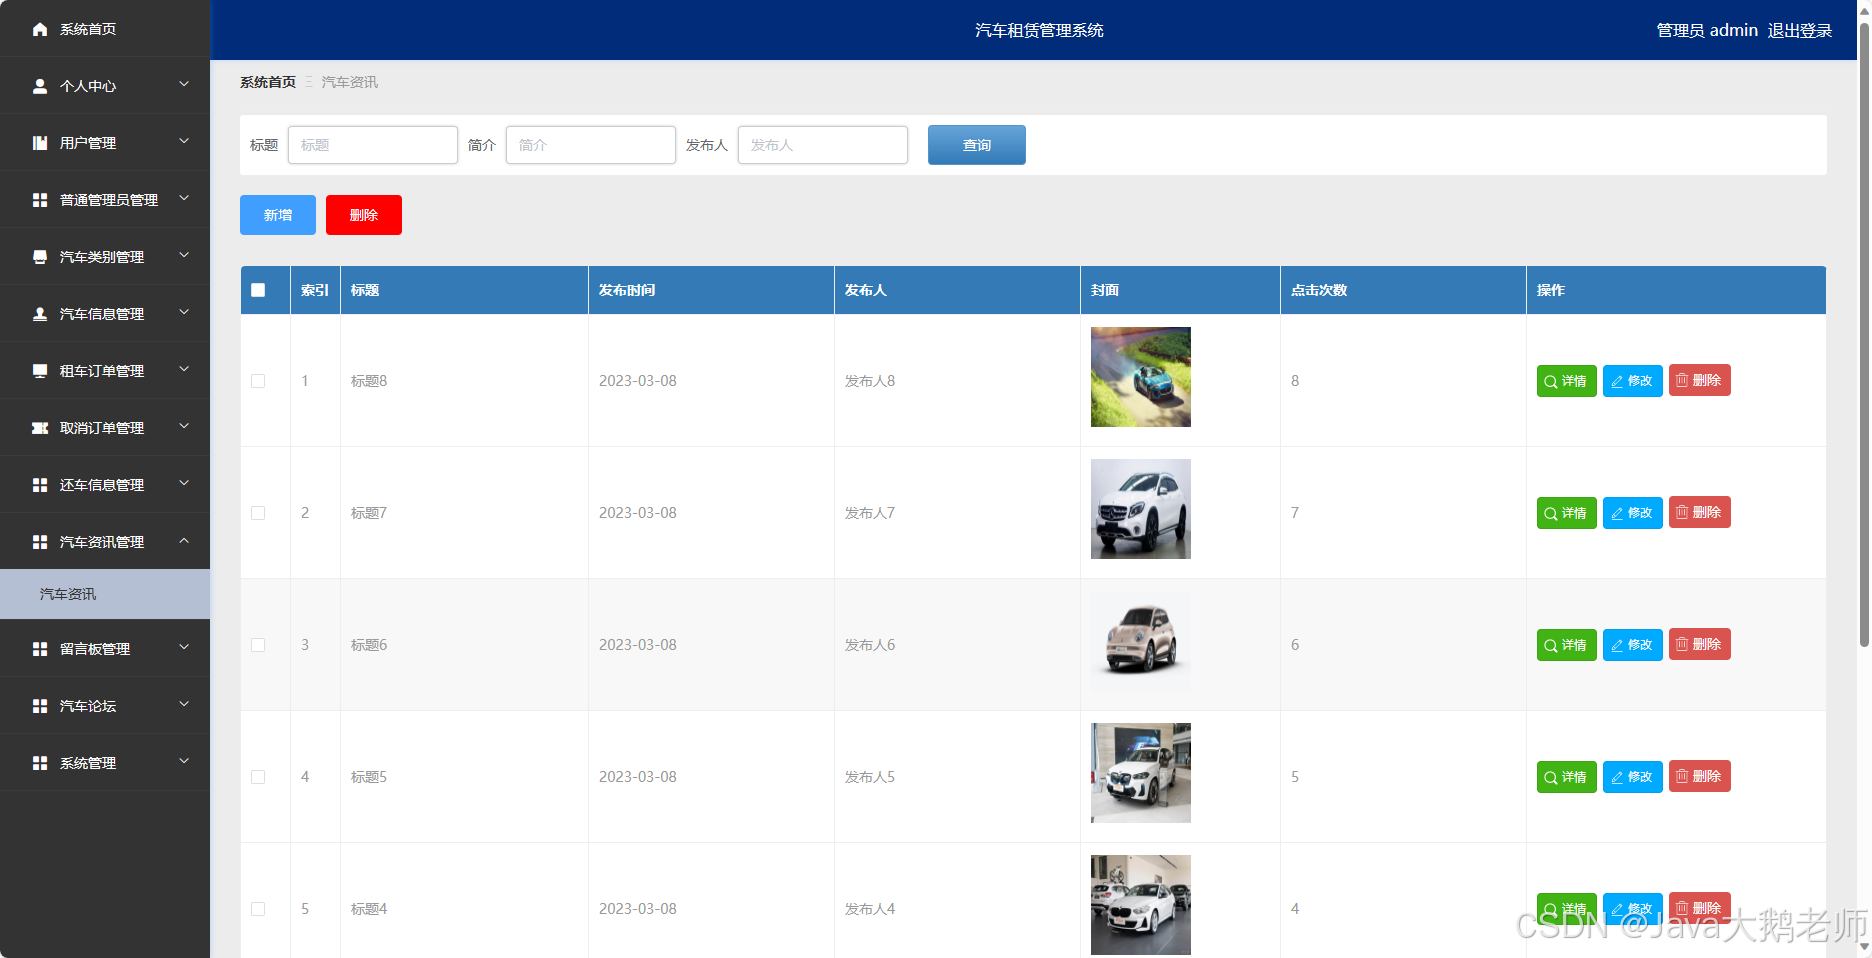Viewport: 1872px width, 958px height.
Task: Expand the 汽车信息管理 chevron
Action: pyautogui.click(x=184, y=313)
